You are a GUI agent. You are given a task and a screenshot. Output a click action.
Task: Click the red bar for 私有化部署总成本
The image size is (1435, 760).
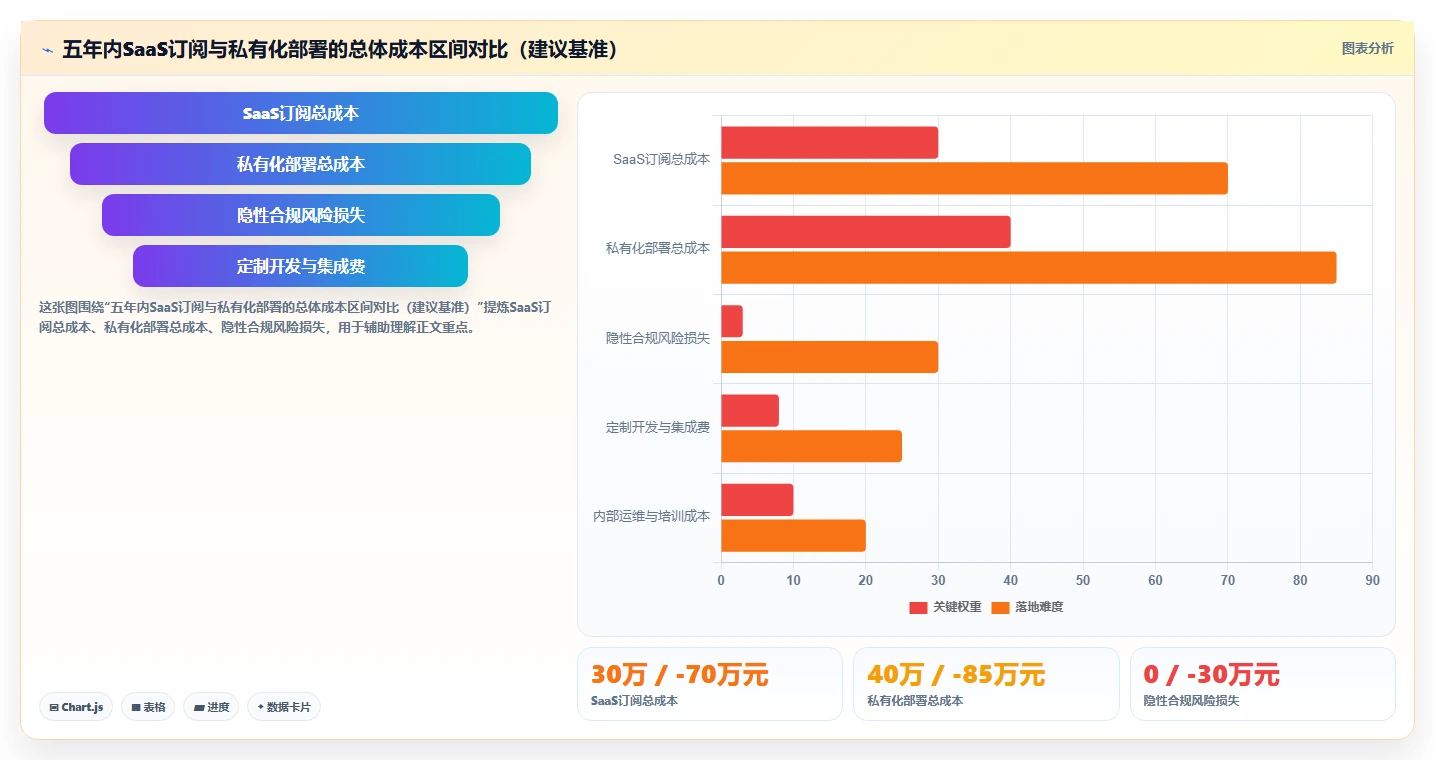tap(866, 232)
